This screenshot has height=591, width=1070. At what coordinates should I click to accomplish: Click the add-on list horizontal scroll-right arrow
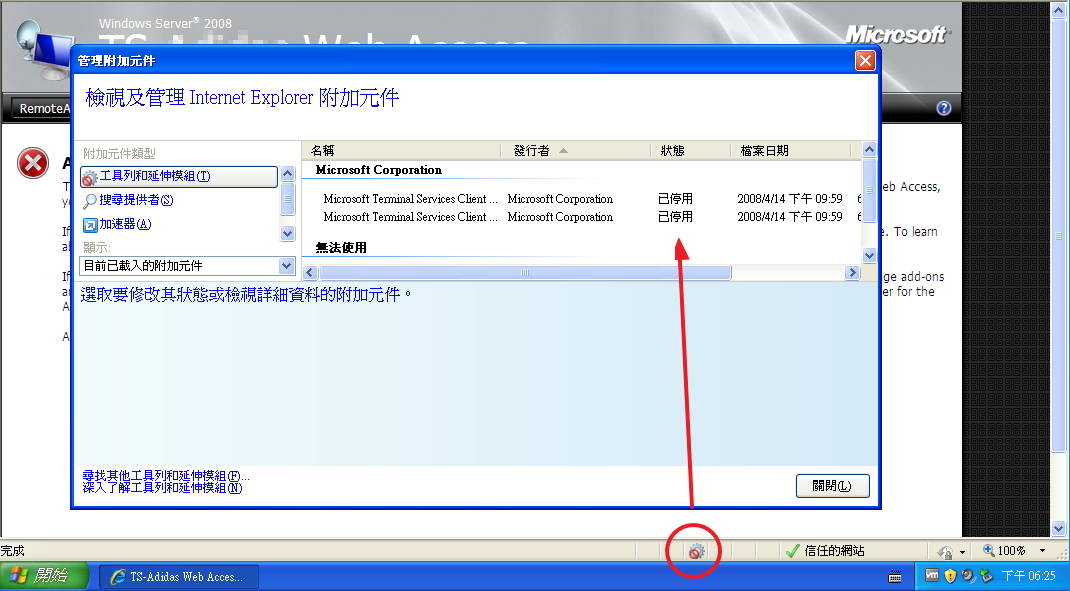coord(852,272)
